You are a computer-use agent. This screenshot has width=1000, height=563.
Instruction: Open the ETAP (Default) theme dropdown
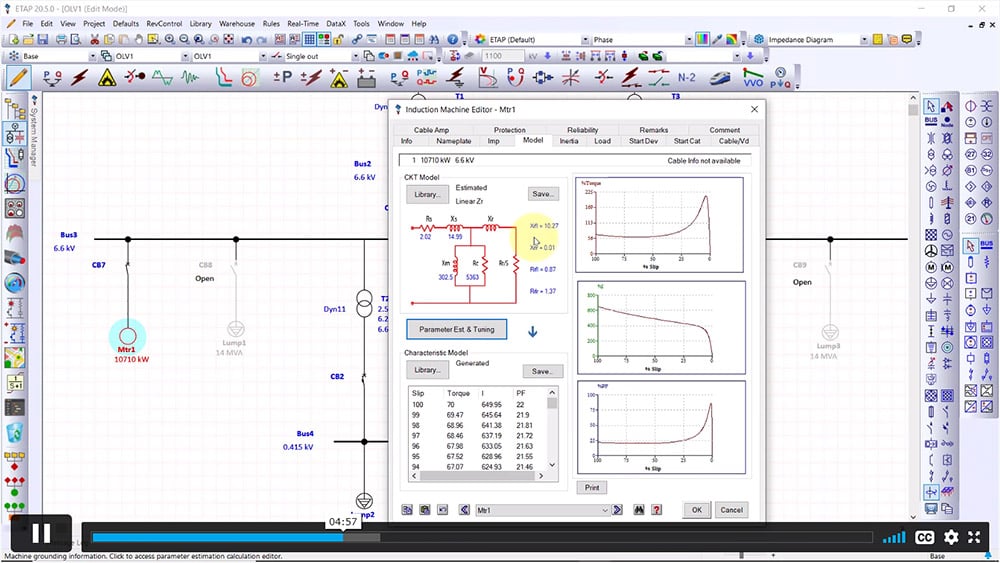coord(585,40)
